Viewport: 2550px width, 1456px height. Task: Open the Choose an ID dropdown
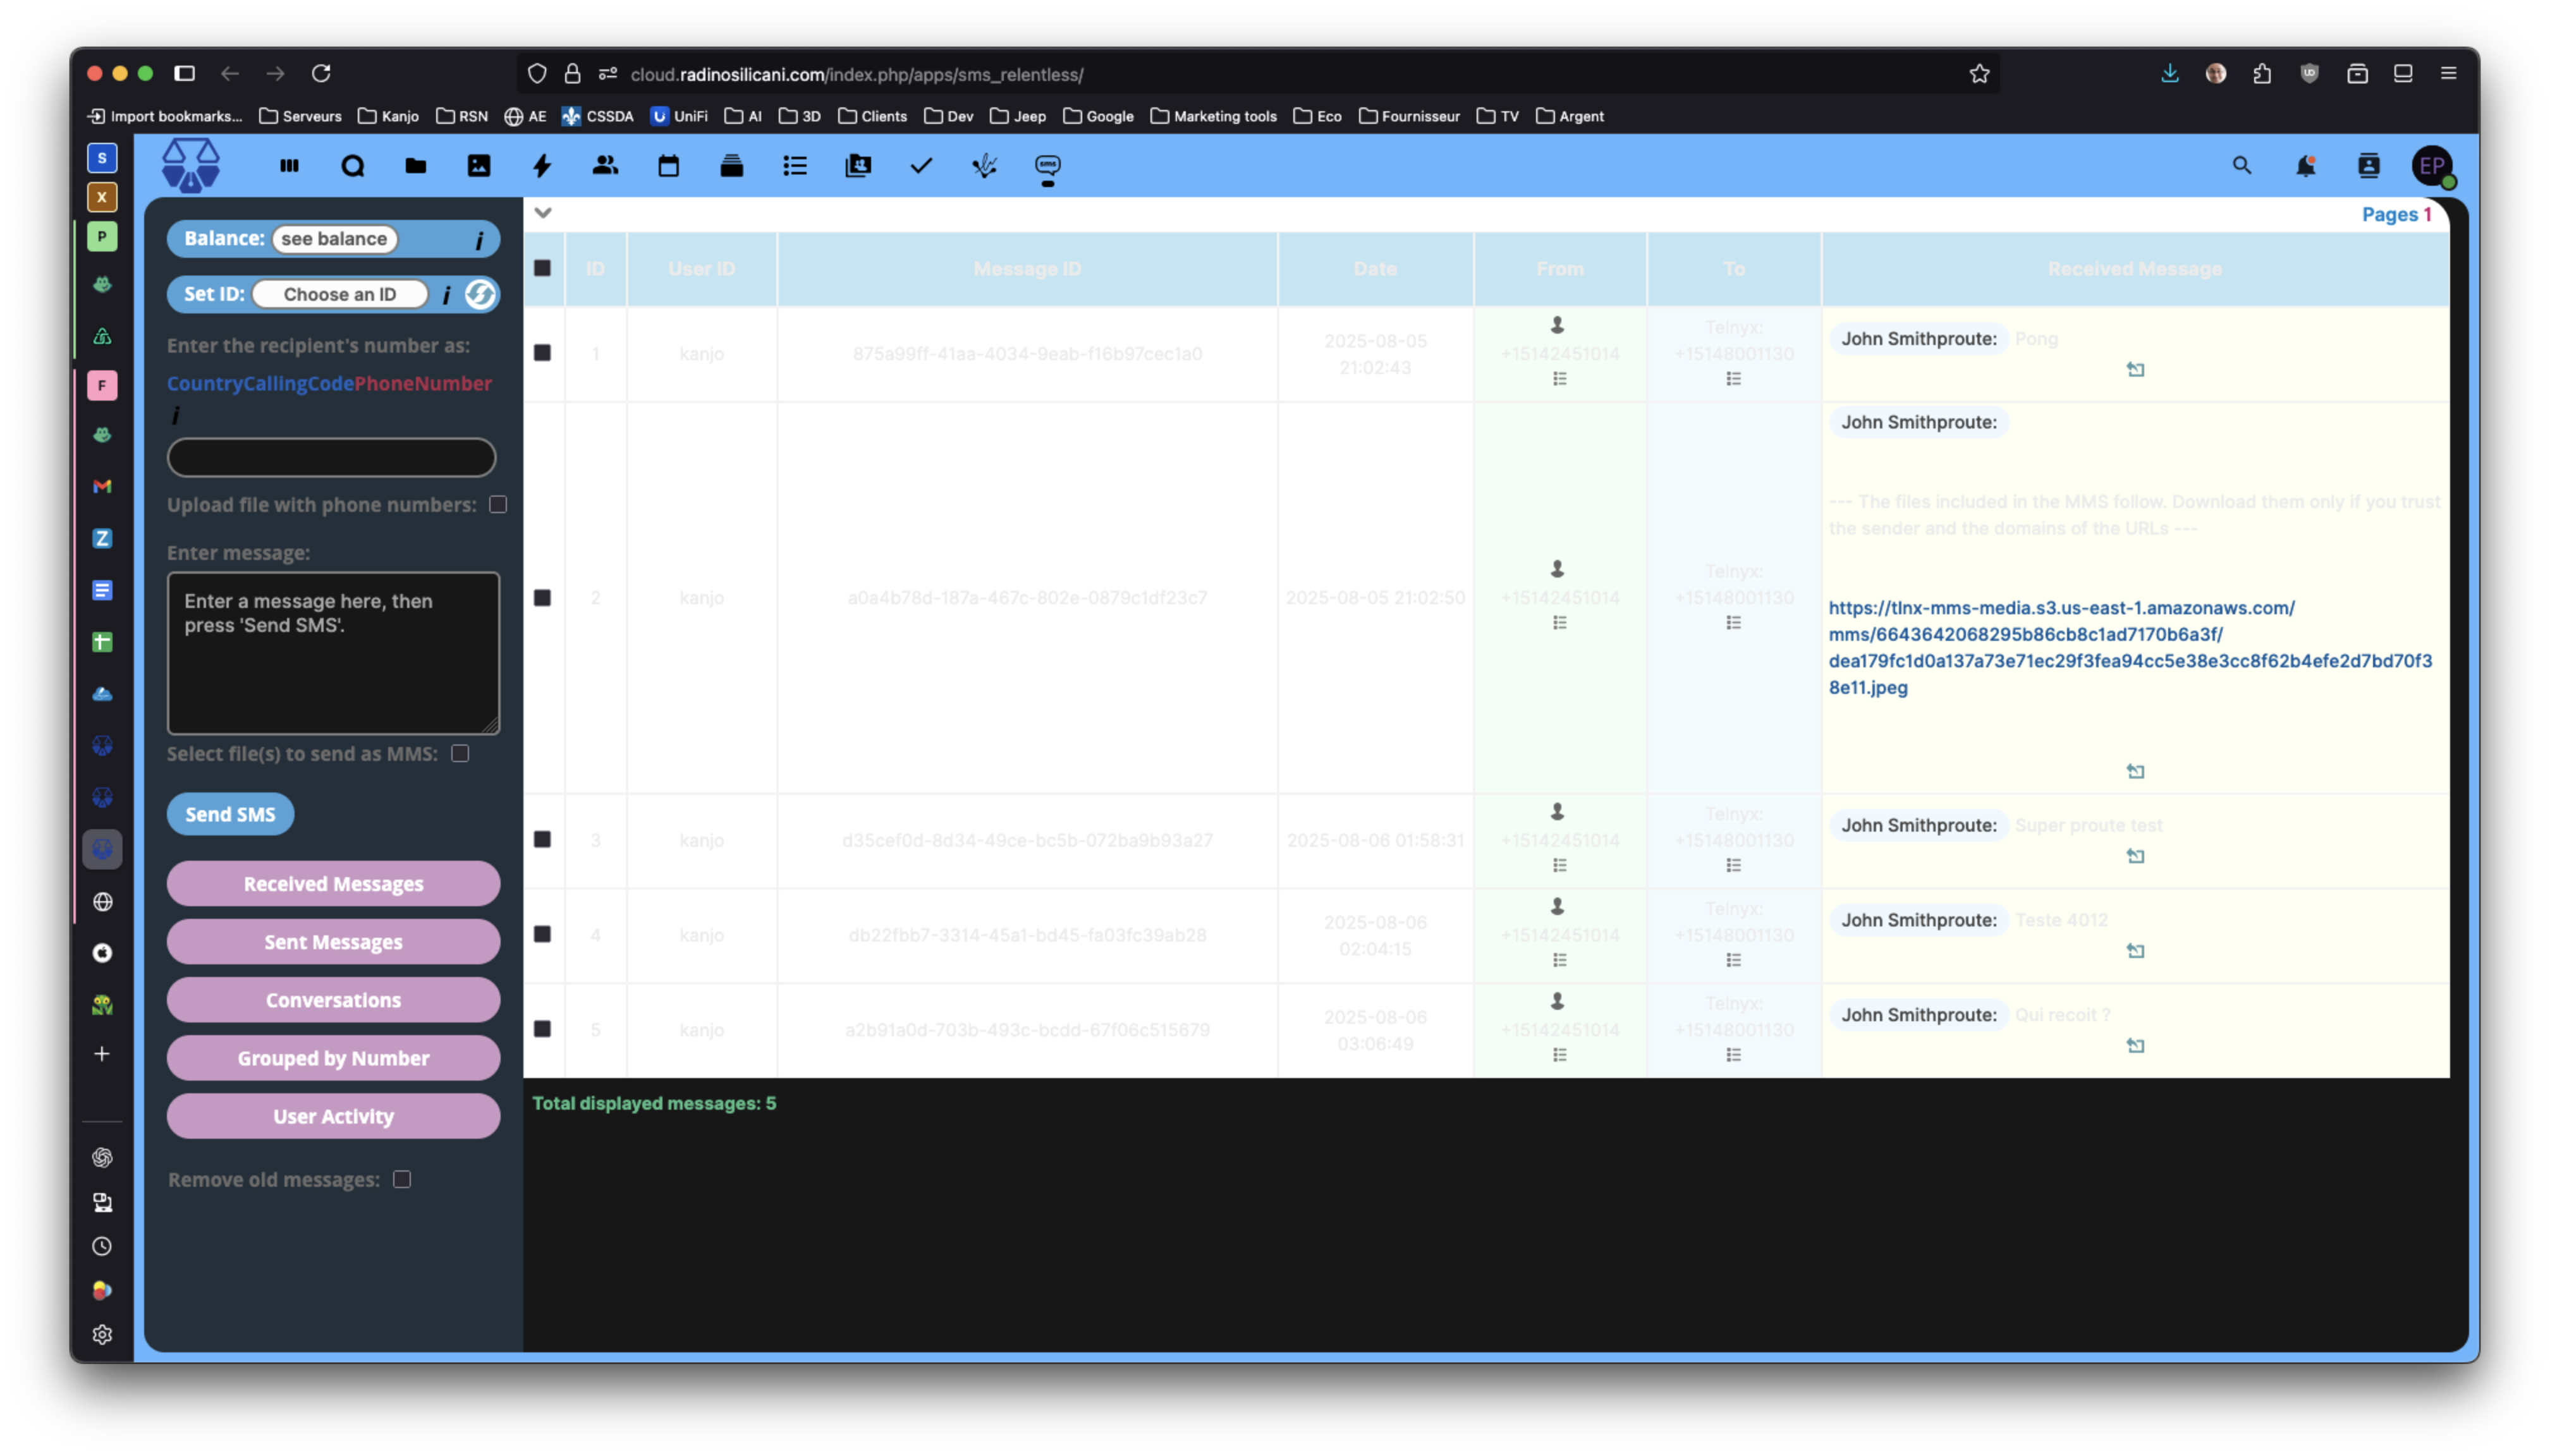click(340, 294)
